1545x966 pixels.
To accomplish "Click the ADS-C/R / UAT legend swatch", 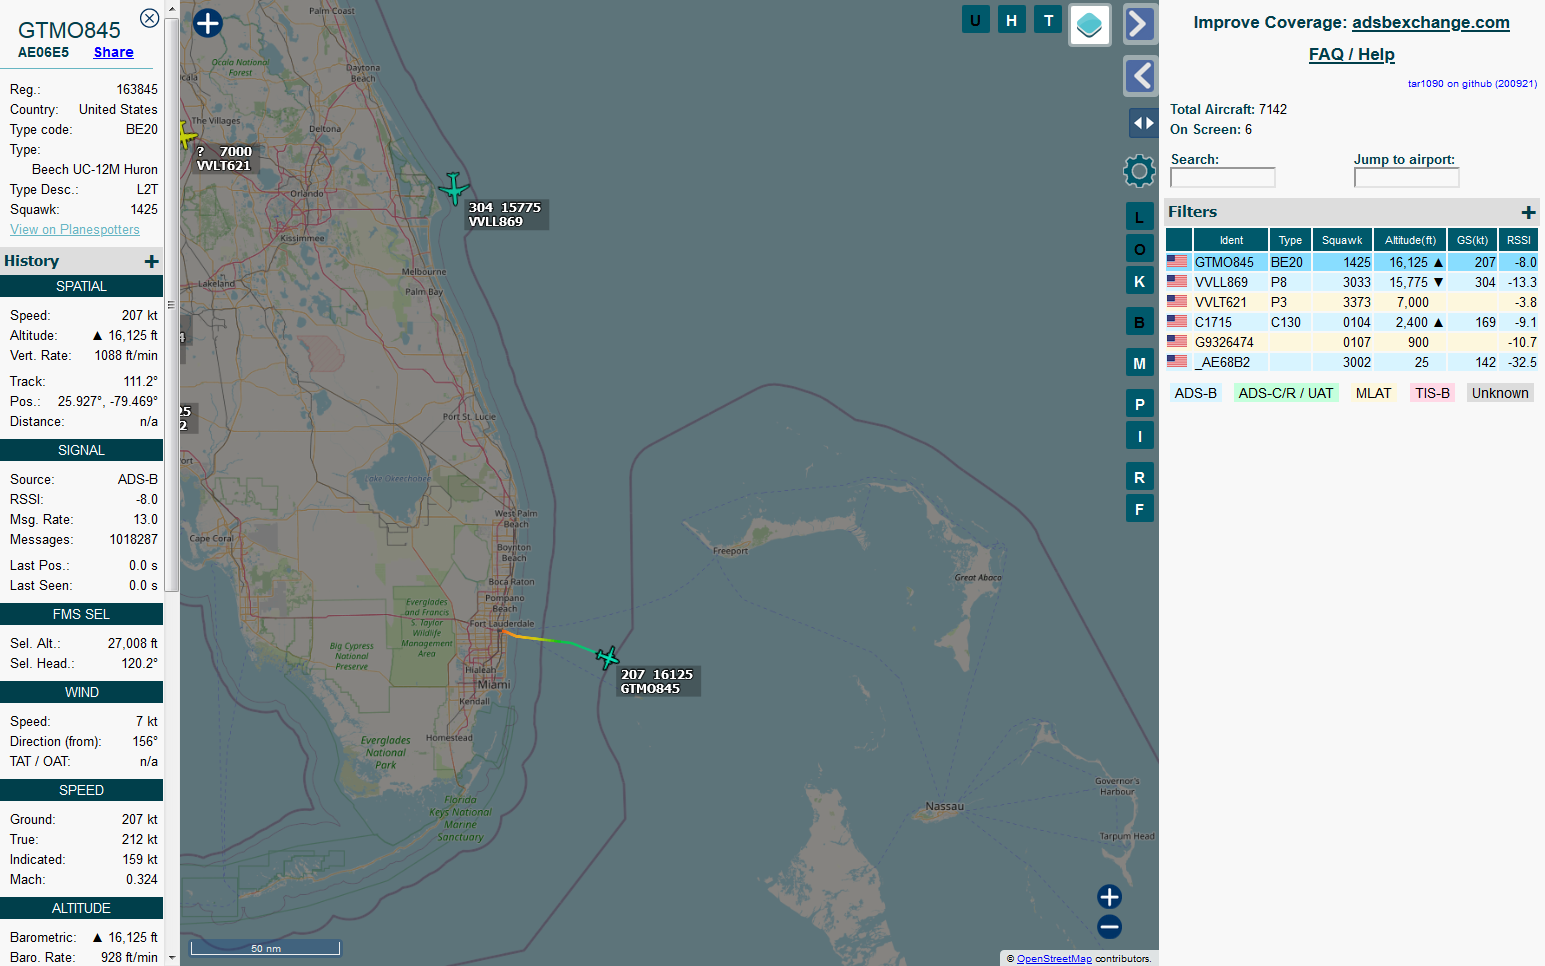I will pos(1286,393).
